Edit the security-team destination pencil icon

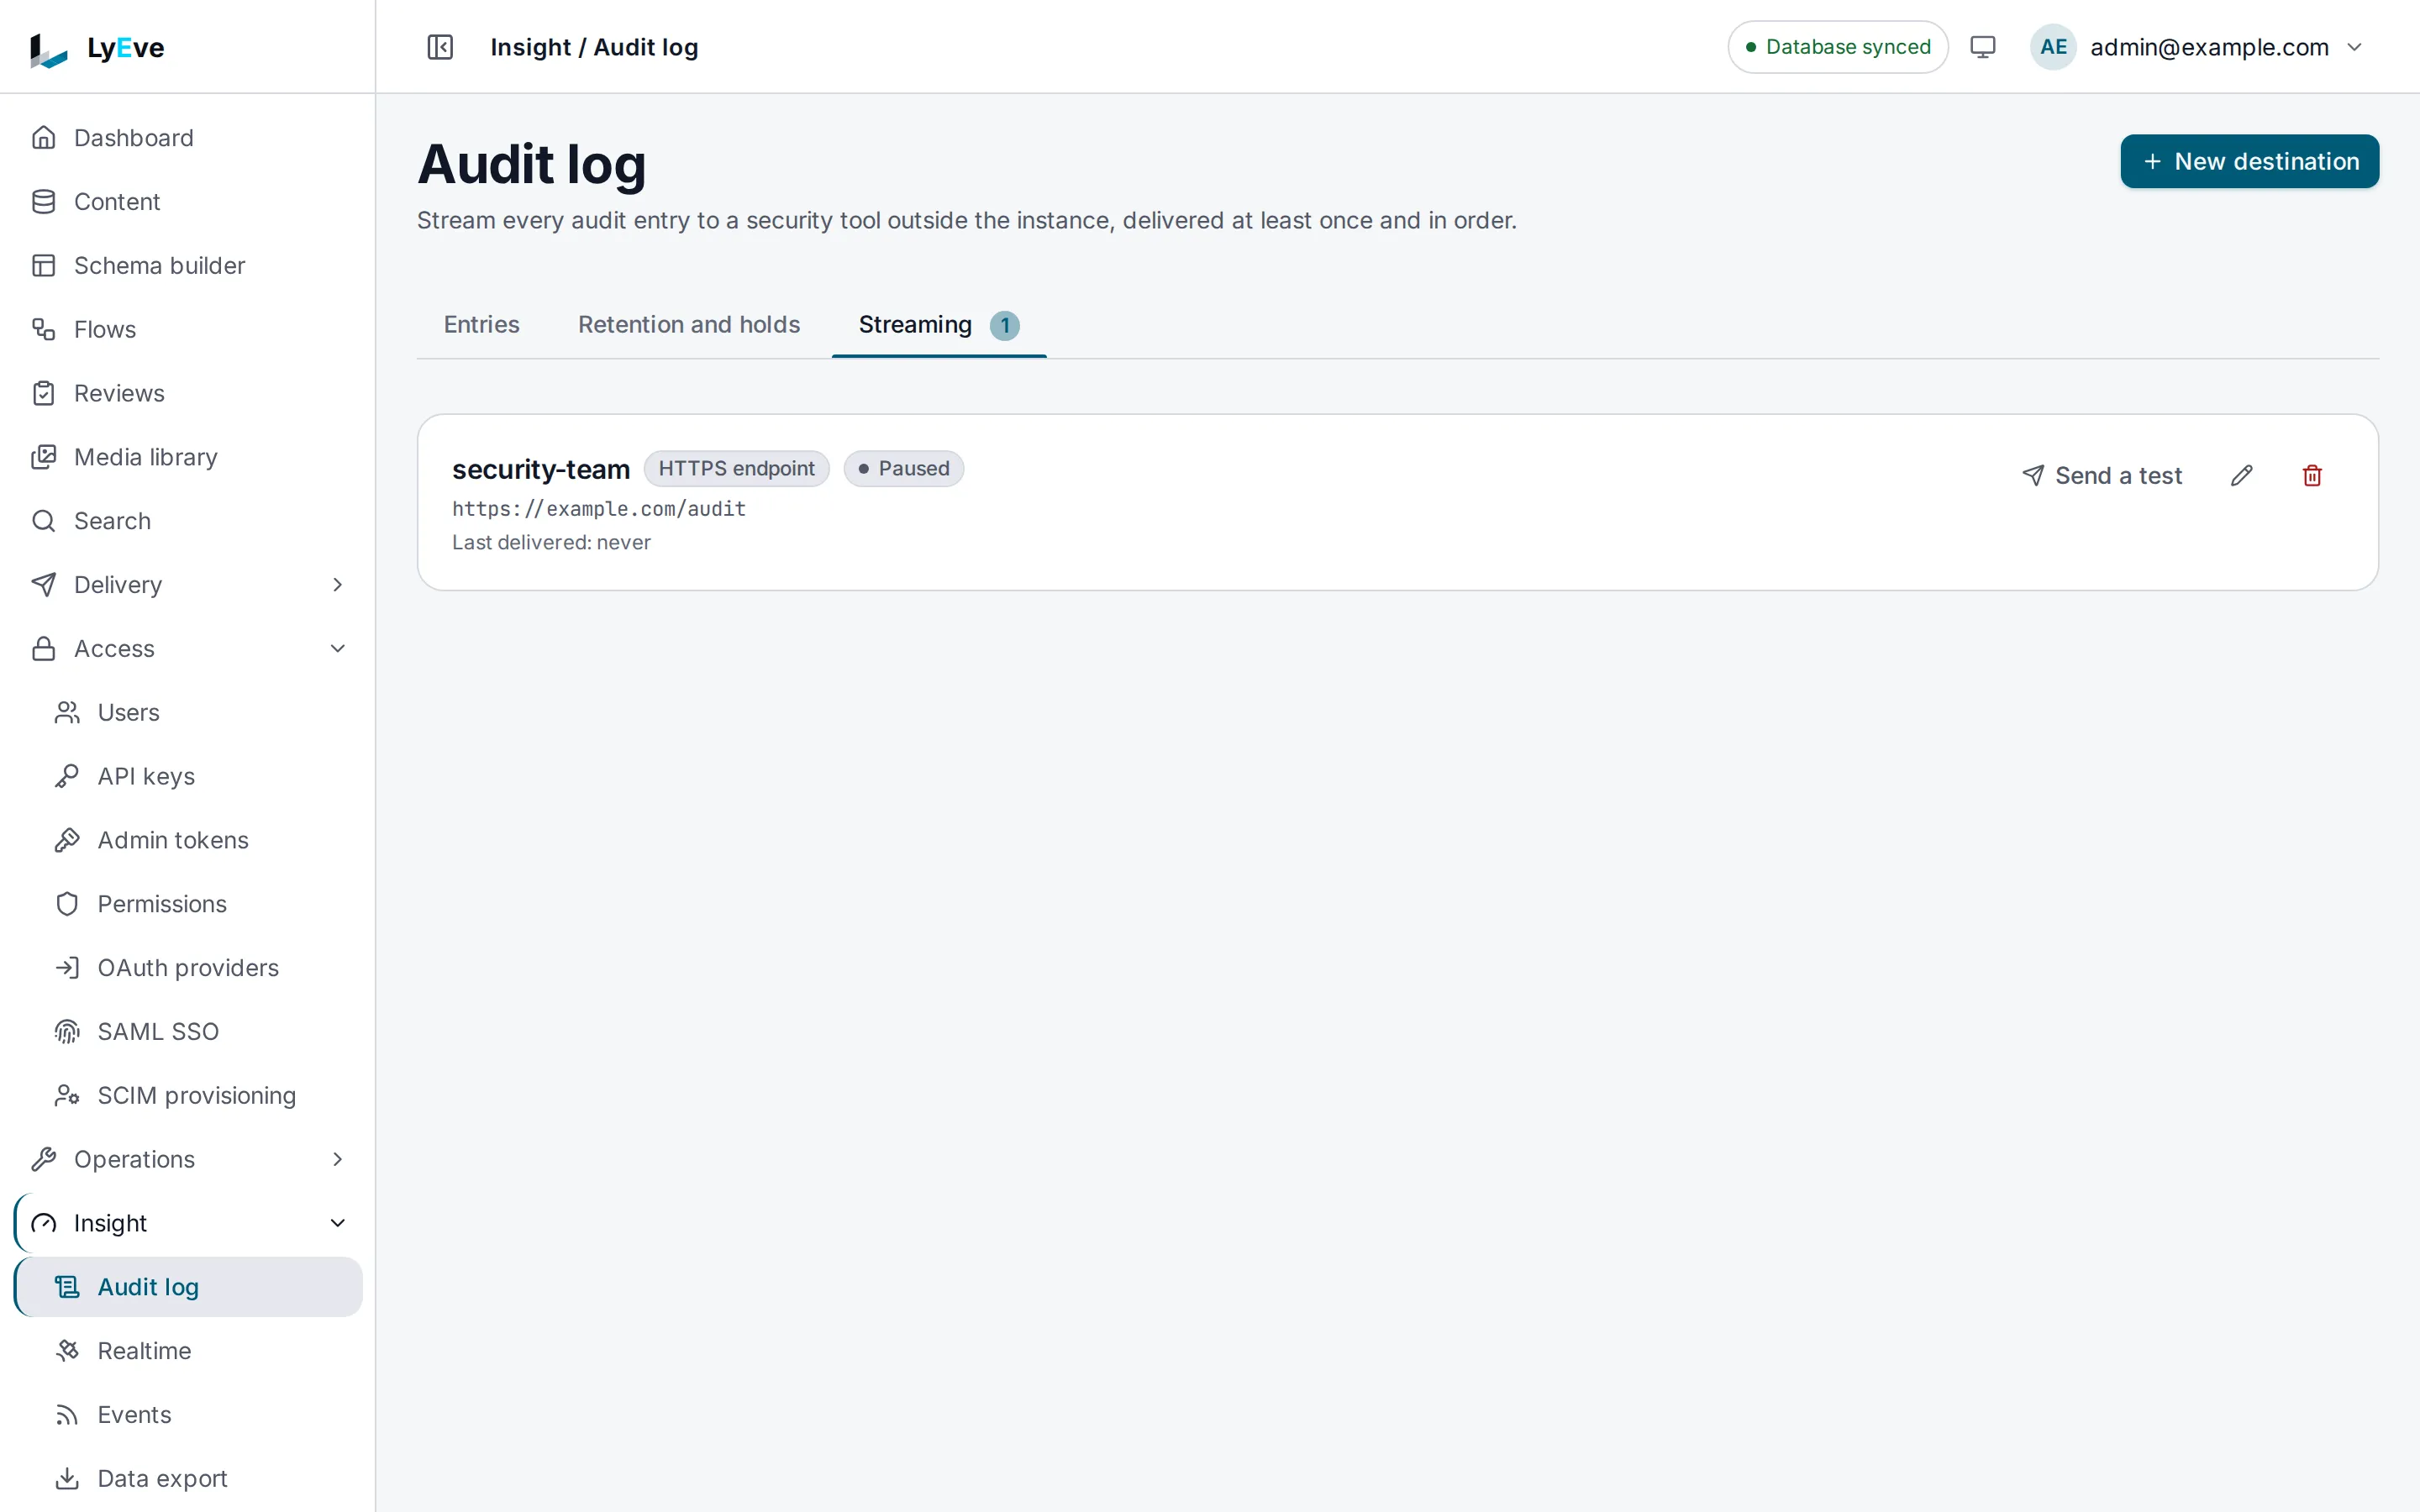(x=2241, y=476)
